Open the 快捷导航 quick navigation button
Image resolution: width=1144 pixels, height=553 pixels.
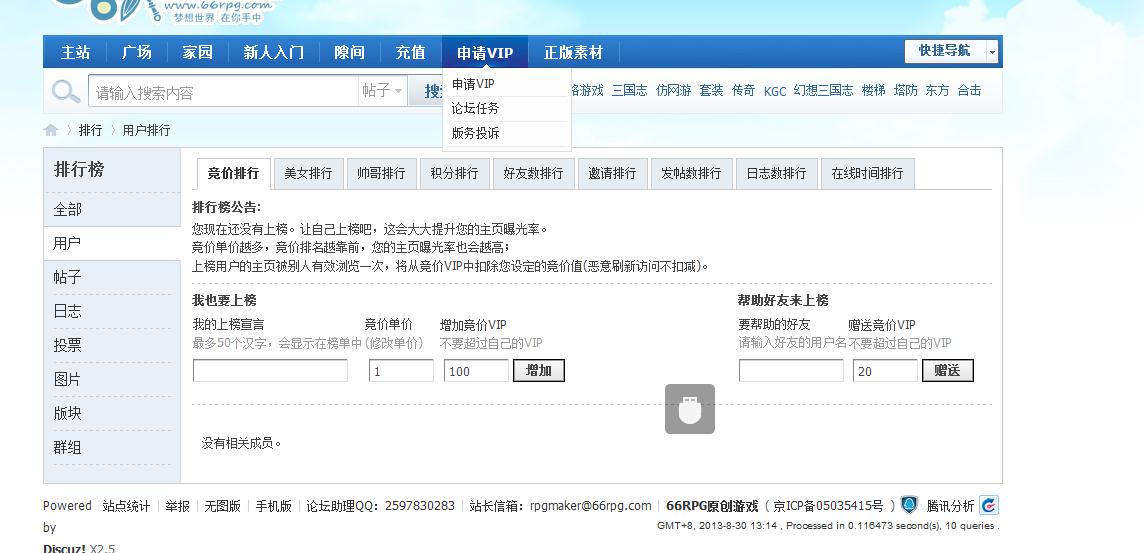click(946, 51)
